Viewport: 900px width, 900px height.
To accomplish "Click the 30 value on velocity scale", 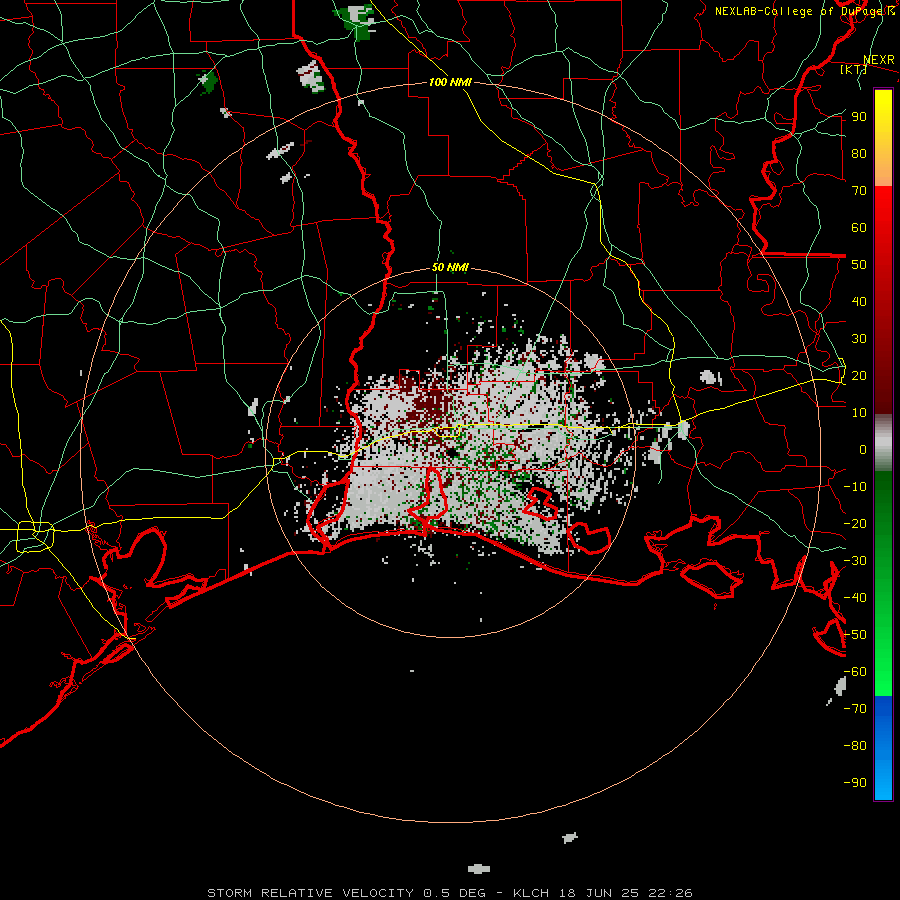I will 859,339.
